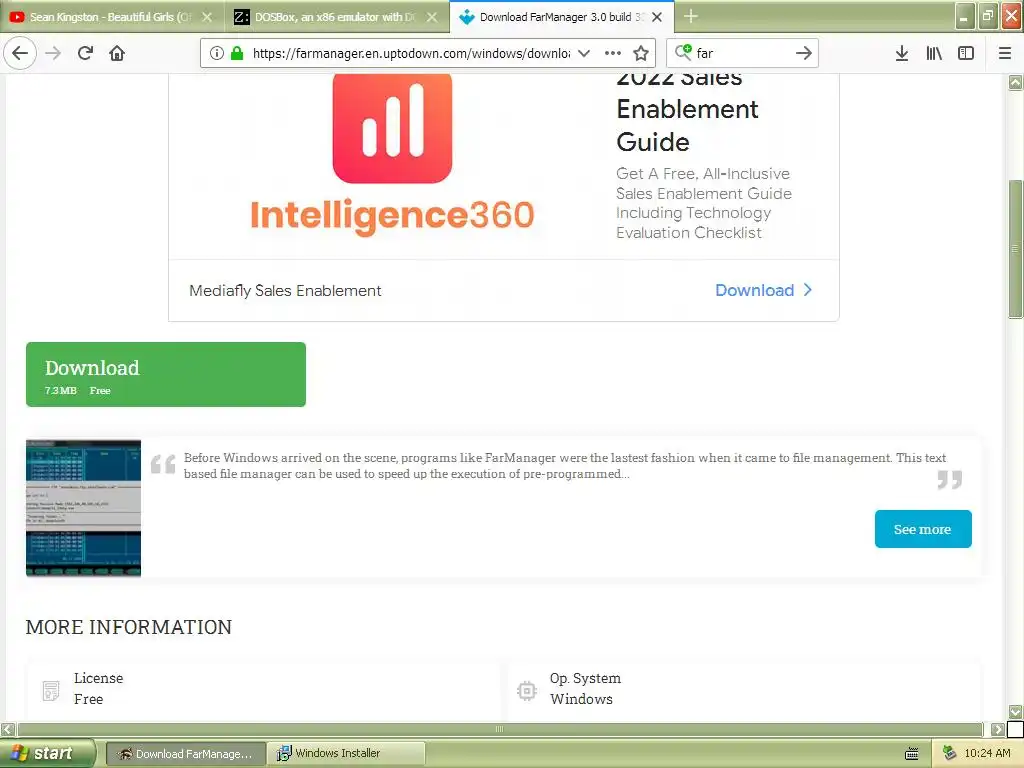Select Download FarManager taskbar button
The width and height of the screenshot is (1024, 768).
click(185, 754)
